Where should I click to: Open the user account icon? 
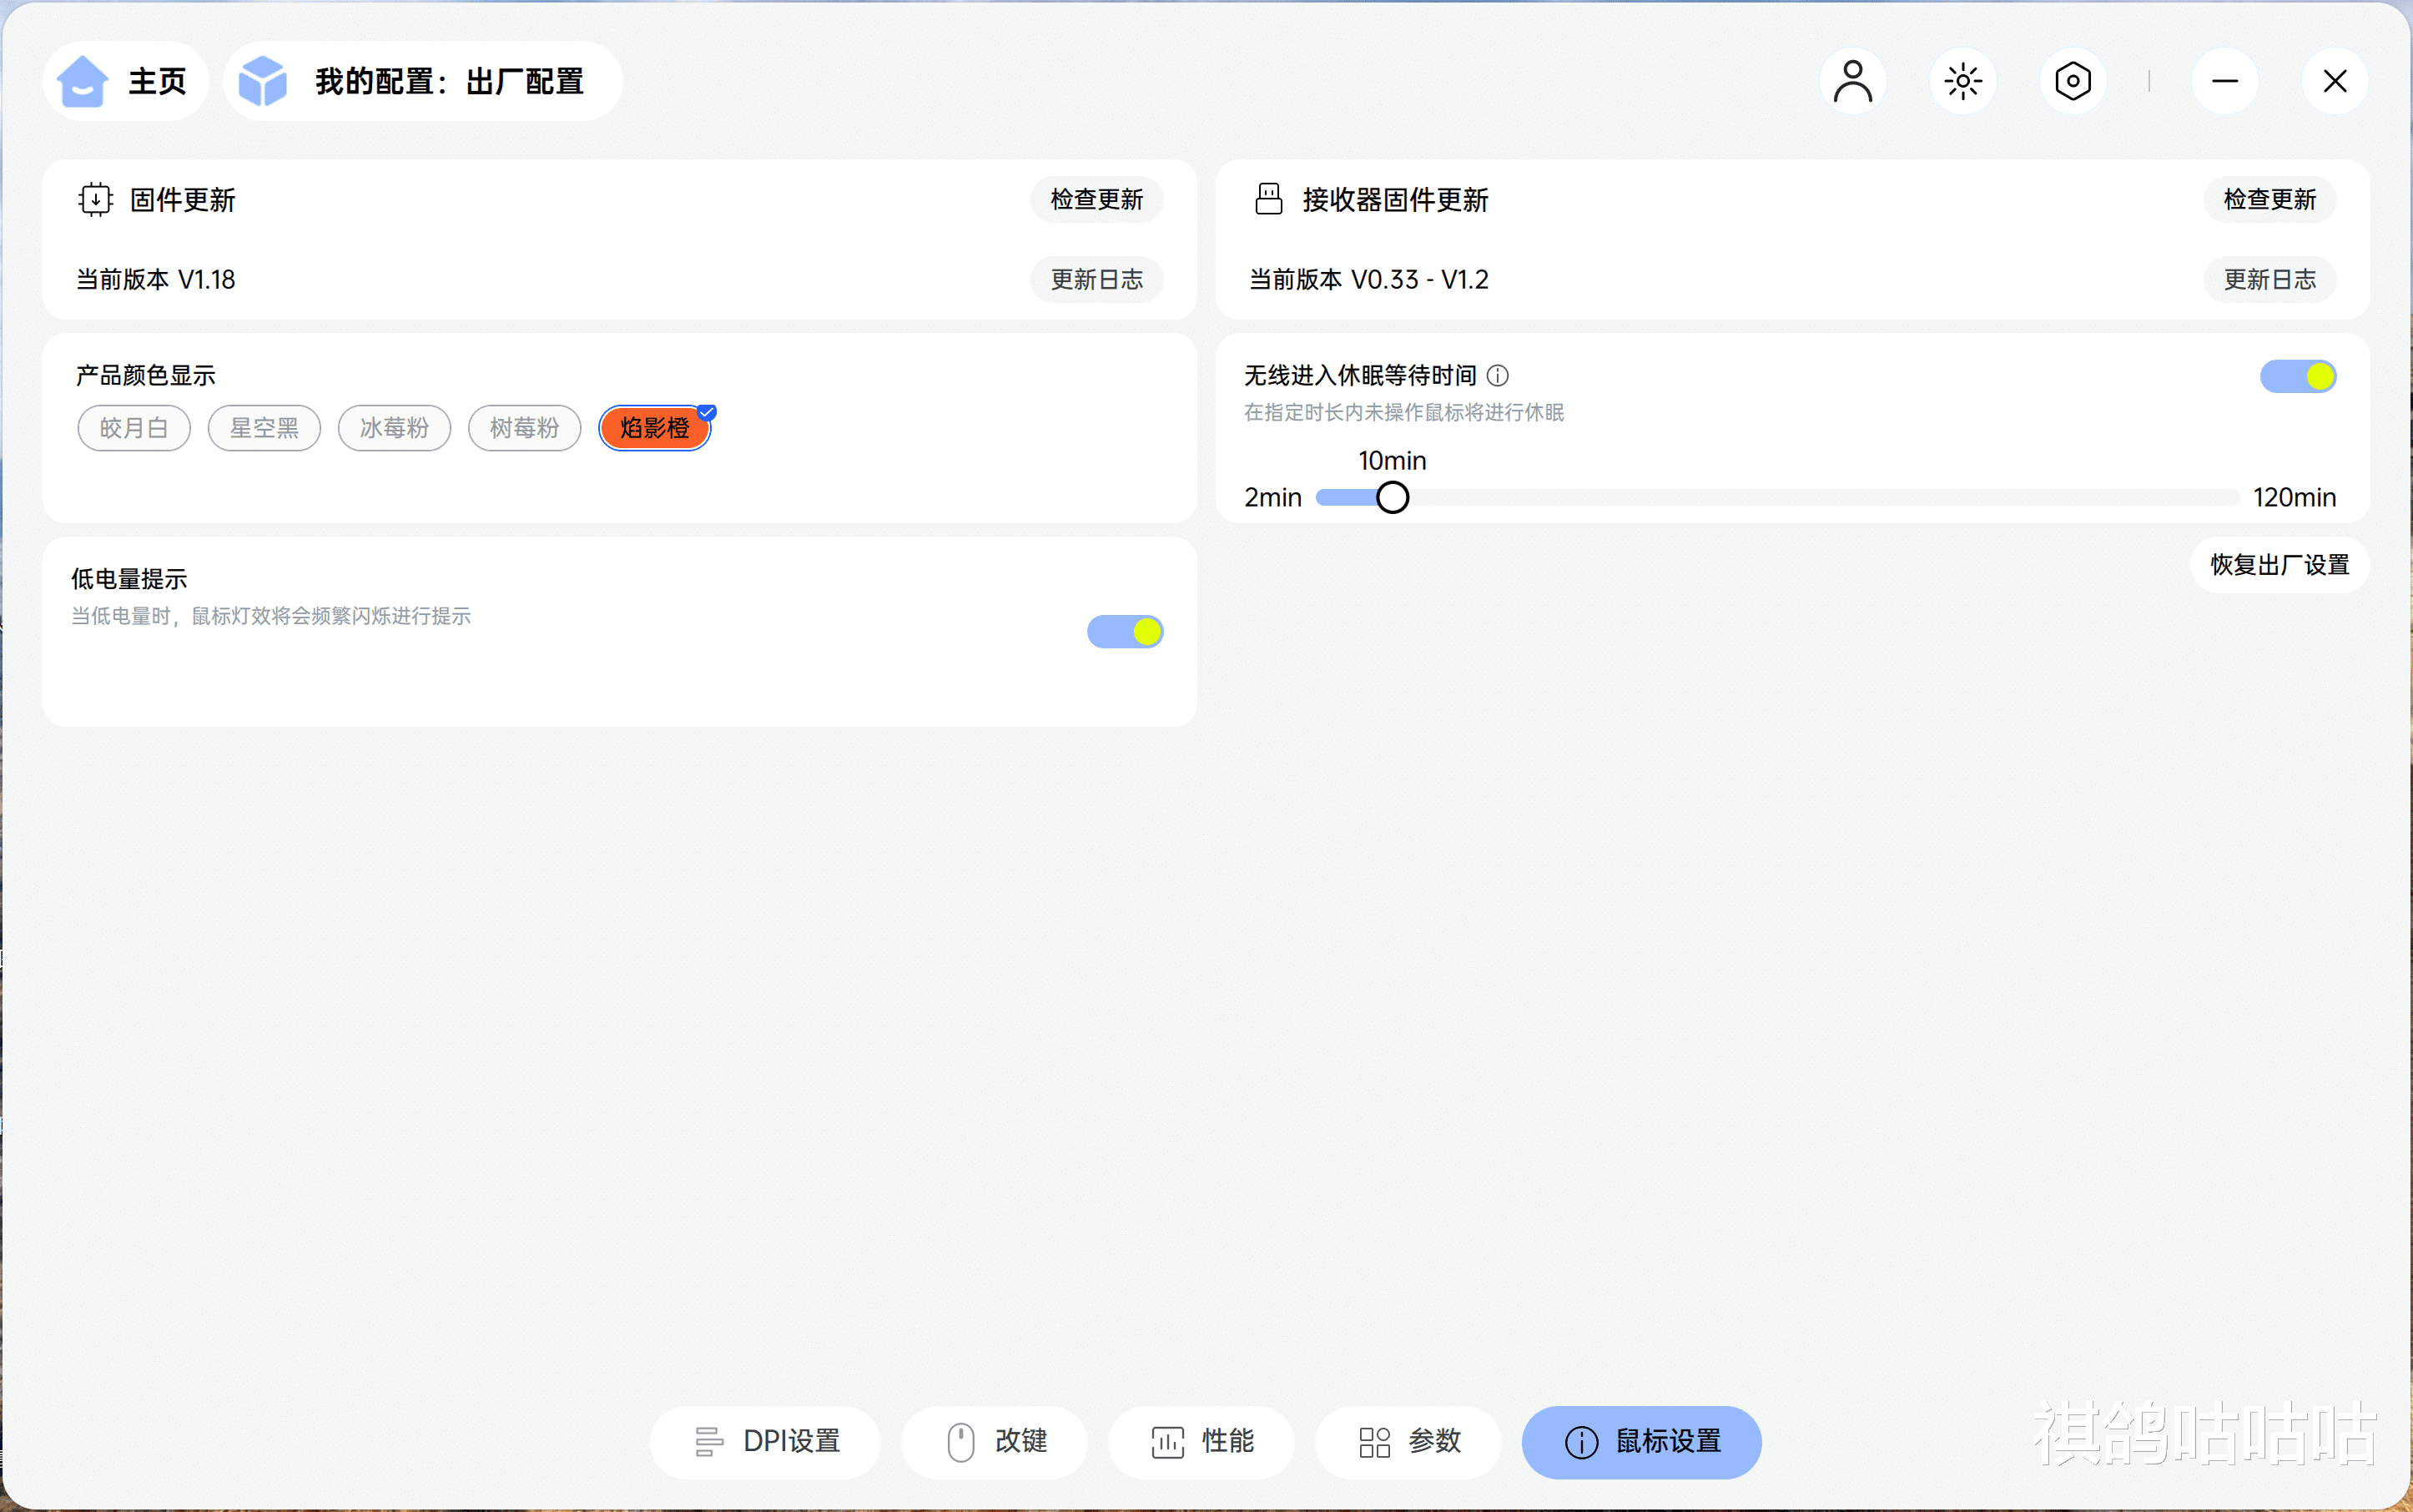tap(1852, 81)
